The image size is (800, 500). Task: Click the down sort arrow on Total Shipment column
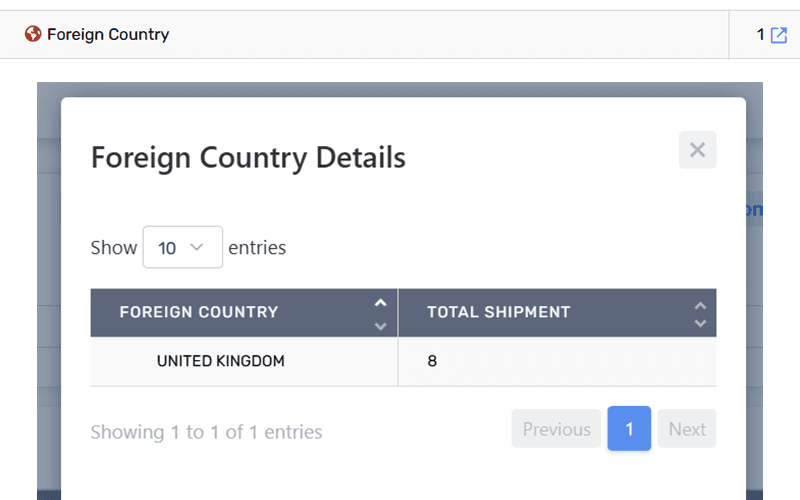(x=700, y=323)
